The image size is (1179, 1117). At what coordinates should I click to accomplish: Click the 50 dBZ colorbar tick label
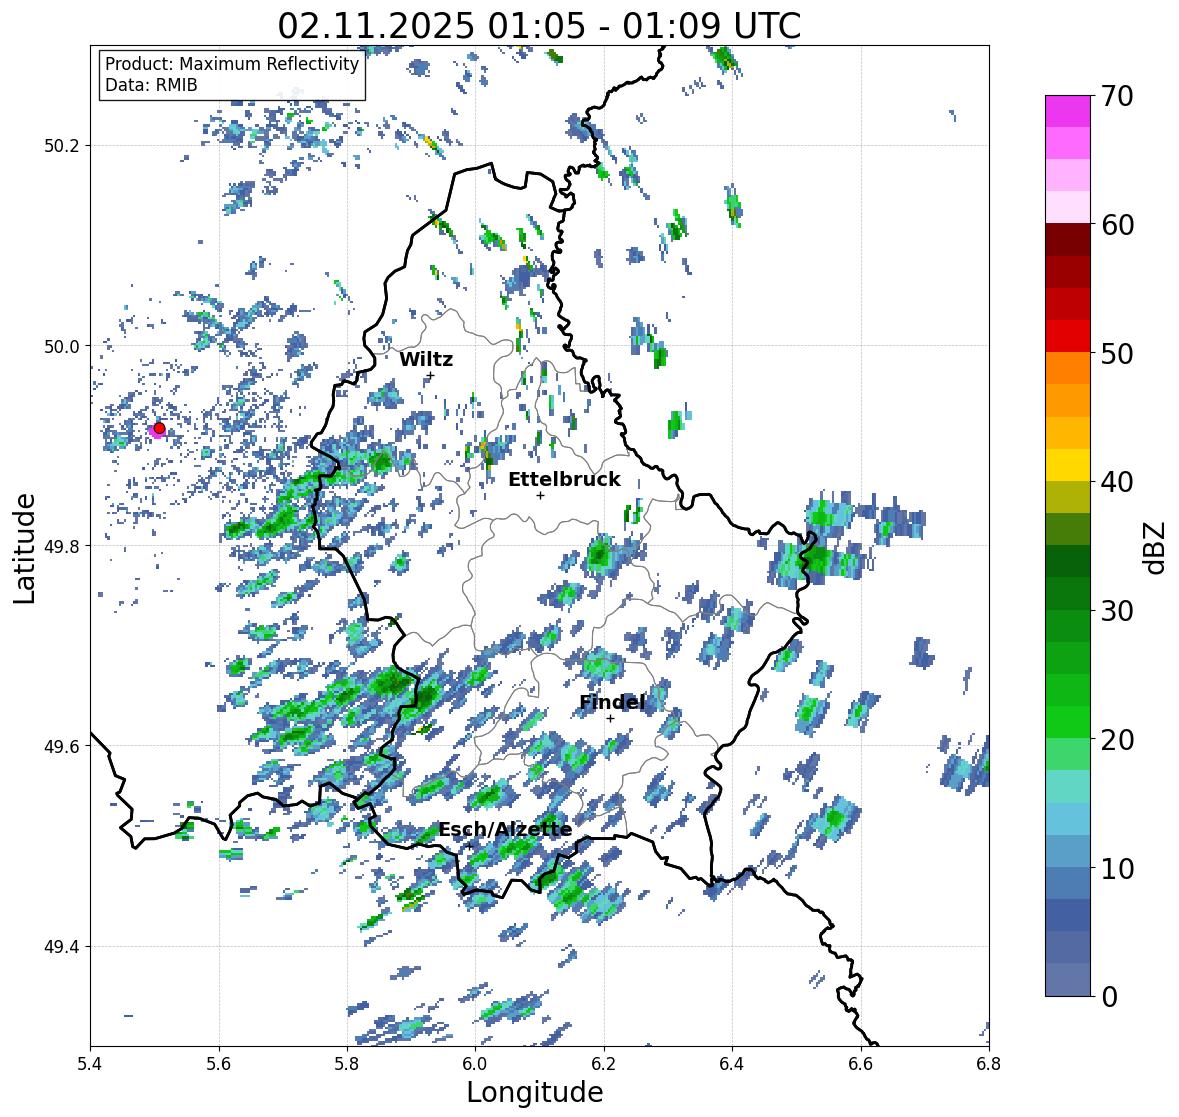coord(1117,353)
